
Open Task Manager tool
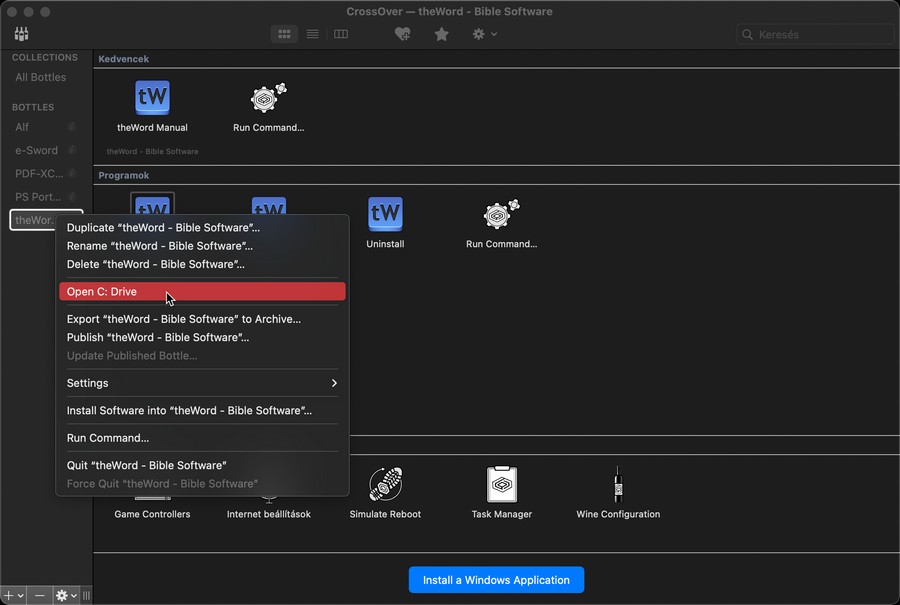[x=502, y=484]
